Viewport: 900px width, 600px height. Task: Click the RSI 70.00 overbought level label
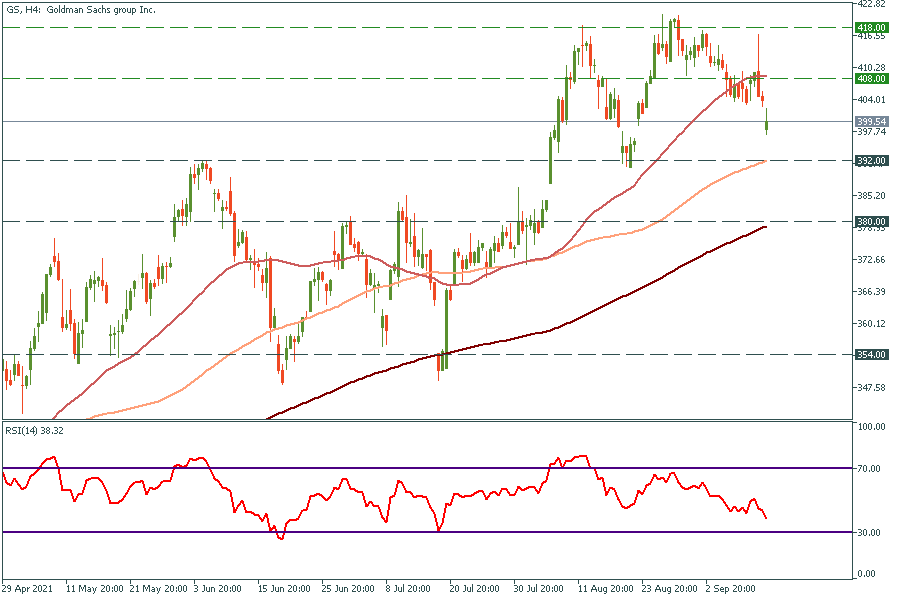(869, 468)
